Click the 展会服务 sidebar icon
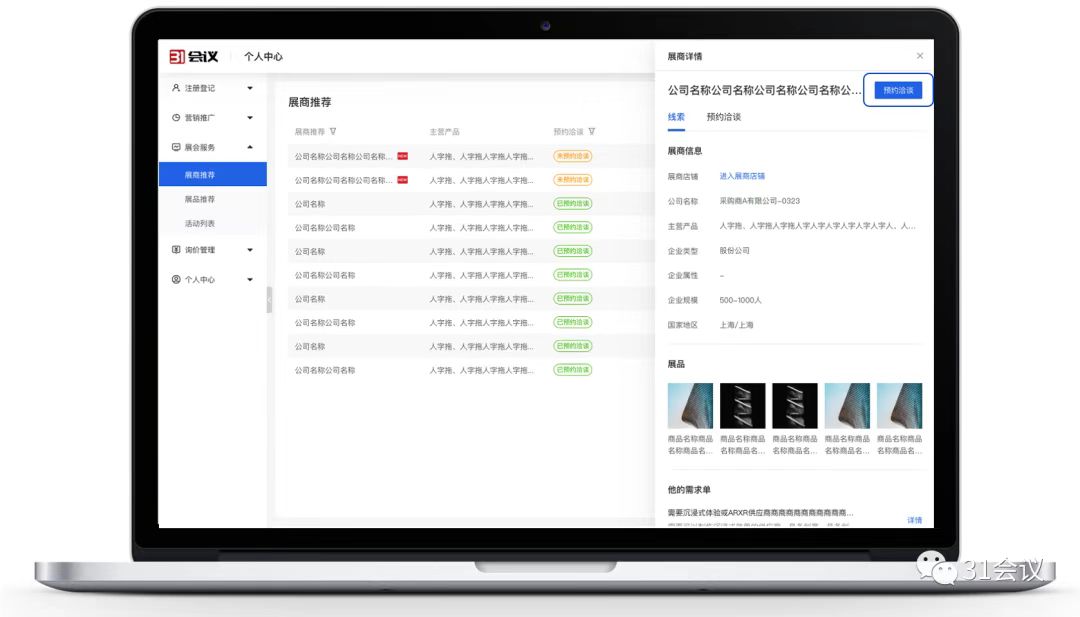 (176, 147)
